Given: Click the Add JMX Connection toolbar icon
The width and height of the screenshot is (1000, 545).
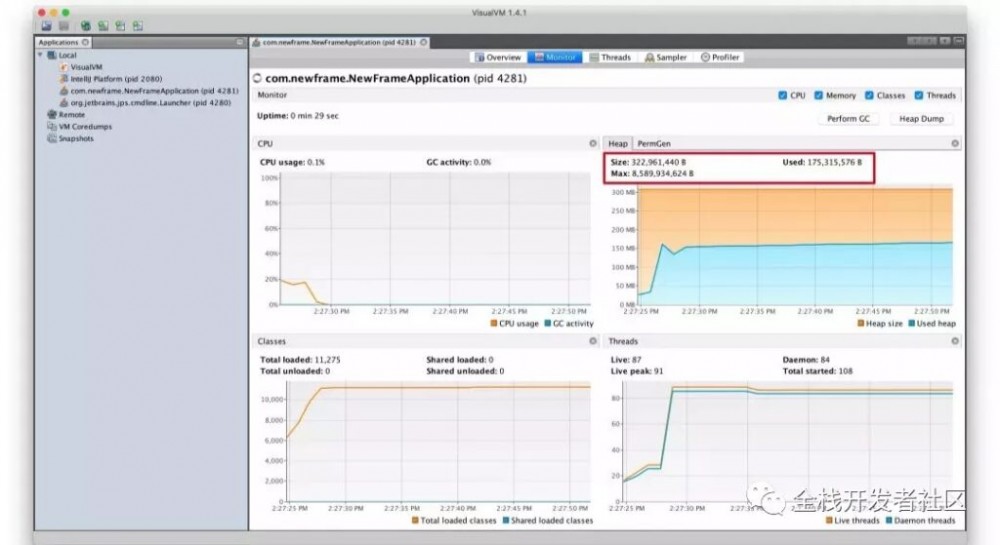Looking at the screenshot, I should tap(103, 26).
